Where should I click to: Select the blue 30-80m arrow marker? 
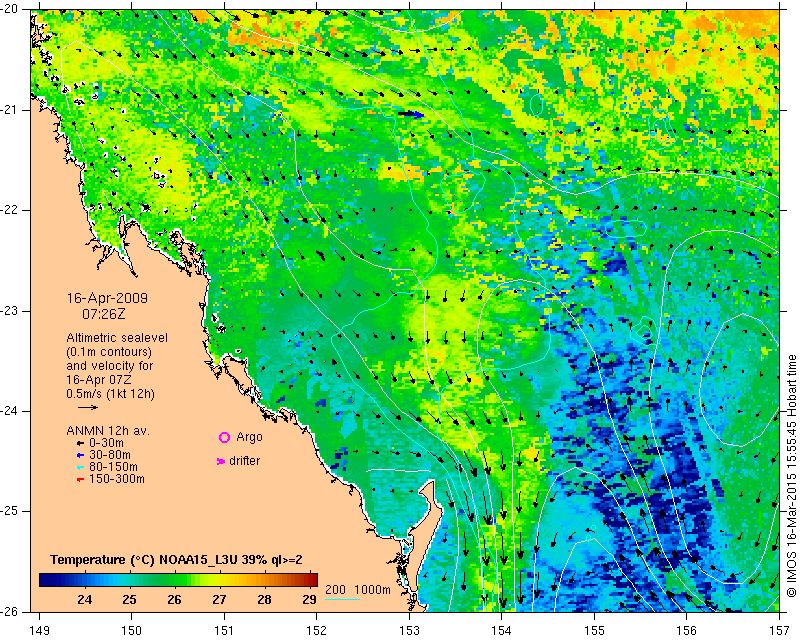(80, 455)
